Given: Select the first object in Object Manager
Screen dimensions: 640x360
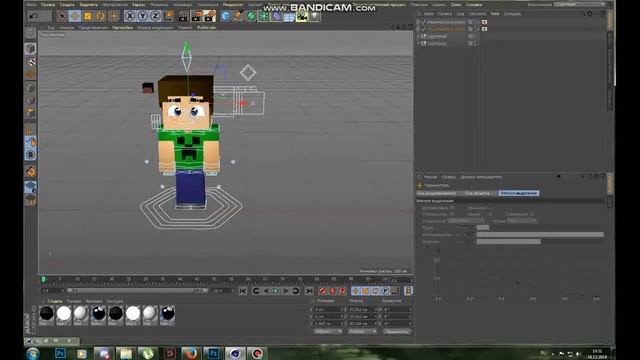Looking at the screenshot, I should coord(446,22).
